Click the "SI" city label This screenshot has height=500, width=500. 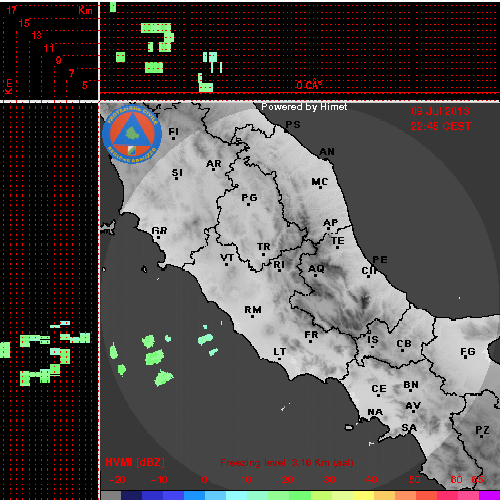(x=177, y=173)
